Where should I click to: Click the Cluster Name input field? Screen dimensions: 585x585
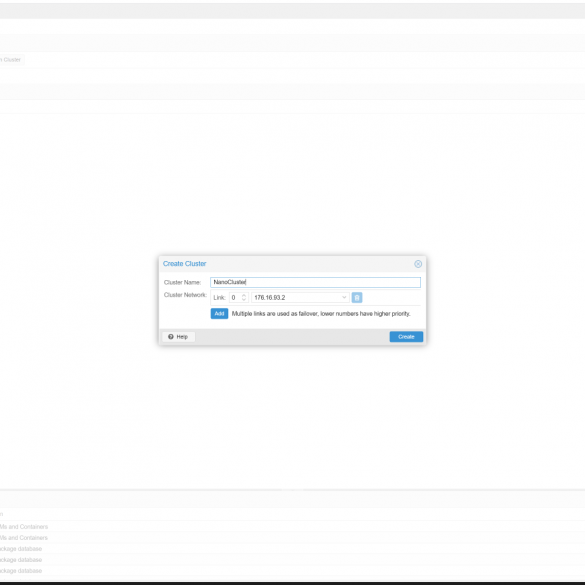pos(315,282)
